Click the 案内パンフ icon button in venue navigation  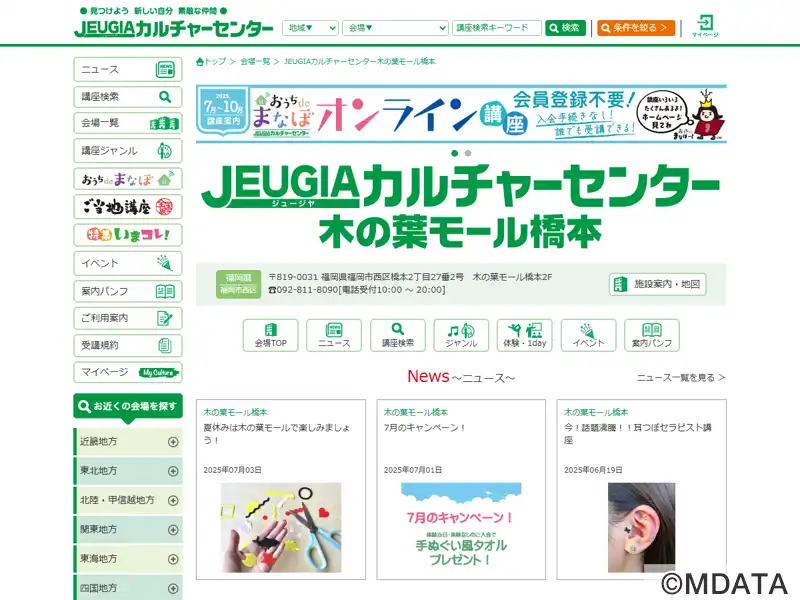click(652, 335)
